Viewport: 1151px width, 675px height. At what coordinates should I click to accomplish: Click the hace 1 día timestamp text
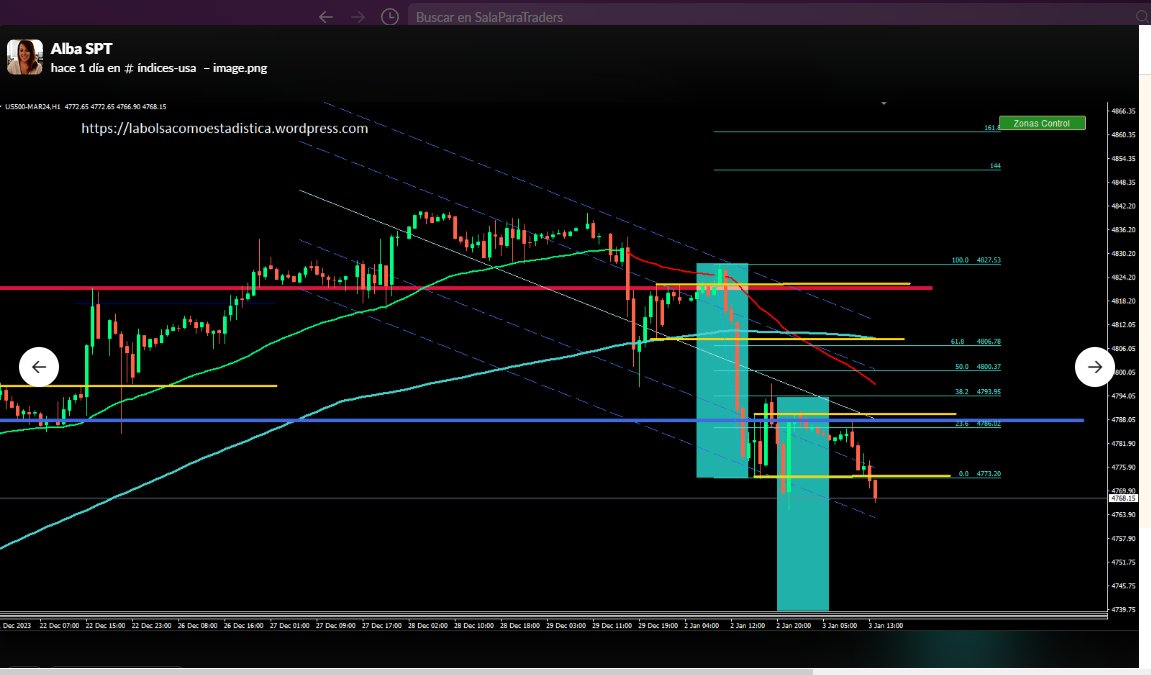coord(77,68)
